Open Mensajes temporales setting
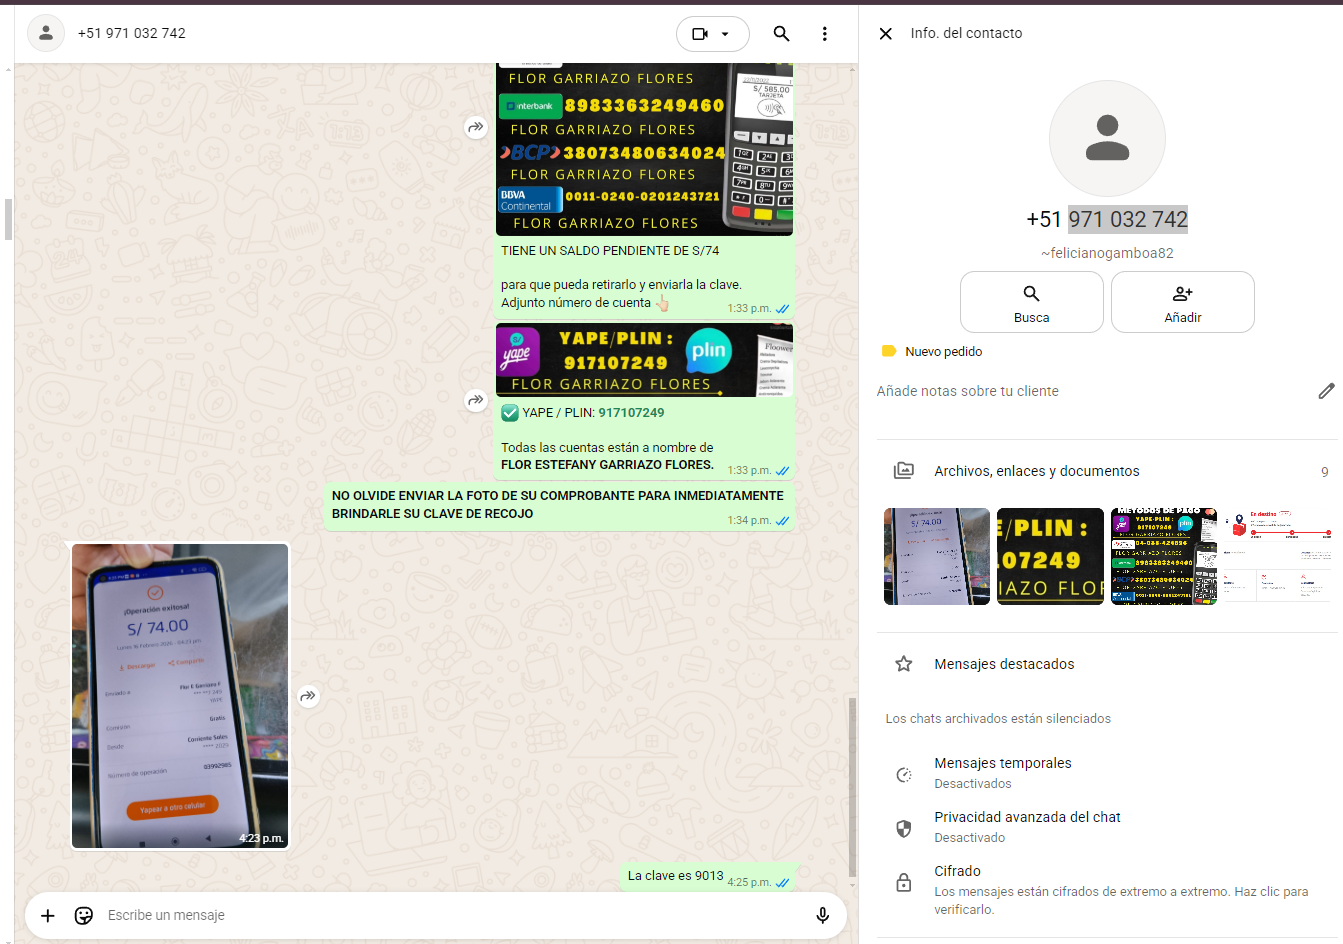 (1002, 772)
